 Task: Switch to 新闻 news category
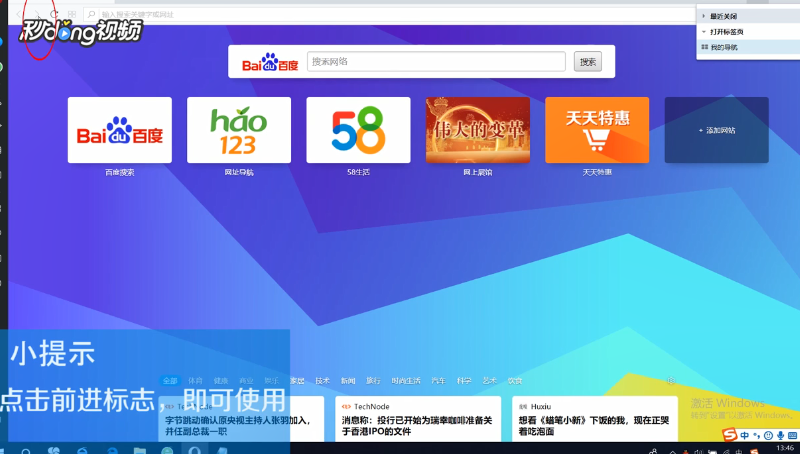tap(348, 381)
